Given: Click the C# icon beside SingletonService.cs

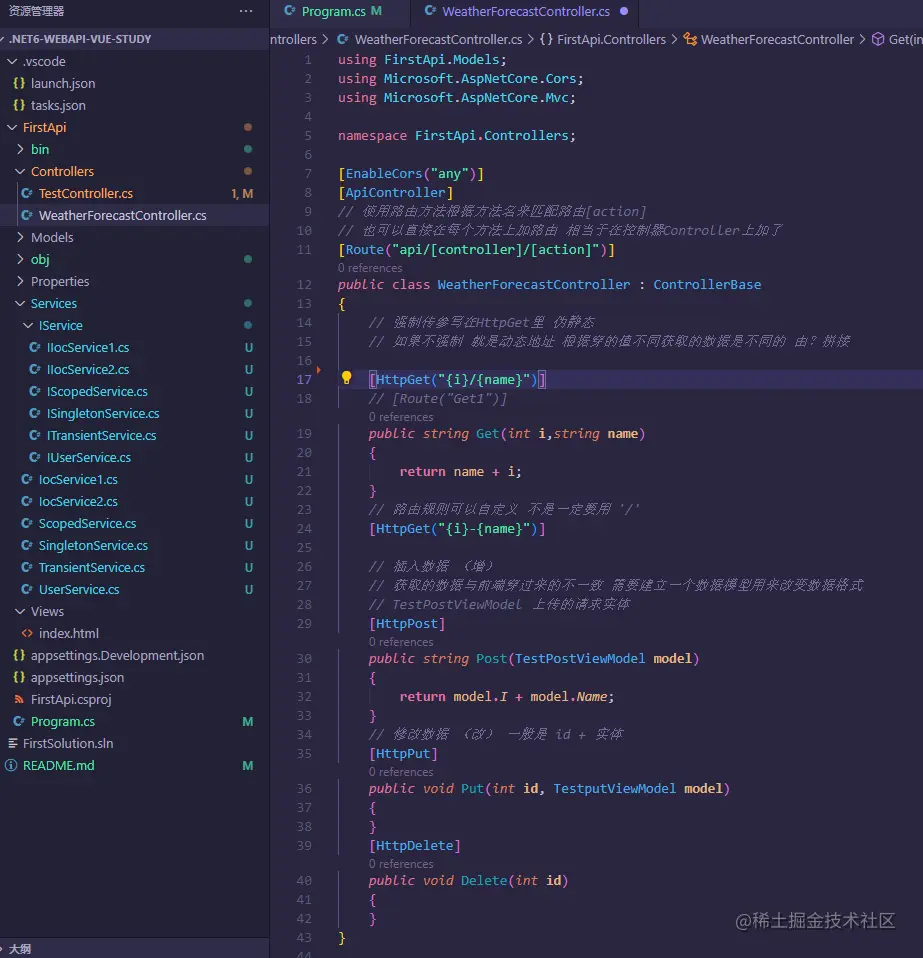Looking at the screenshot, I should tap(27, 545).
